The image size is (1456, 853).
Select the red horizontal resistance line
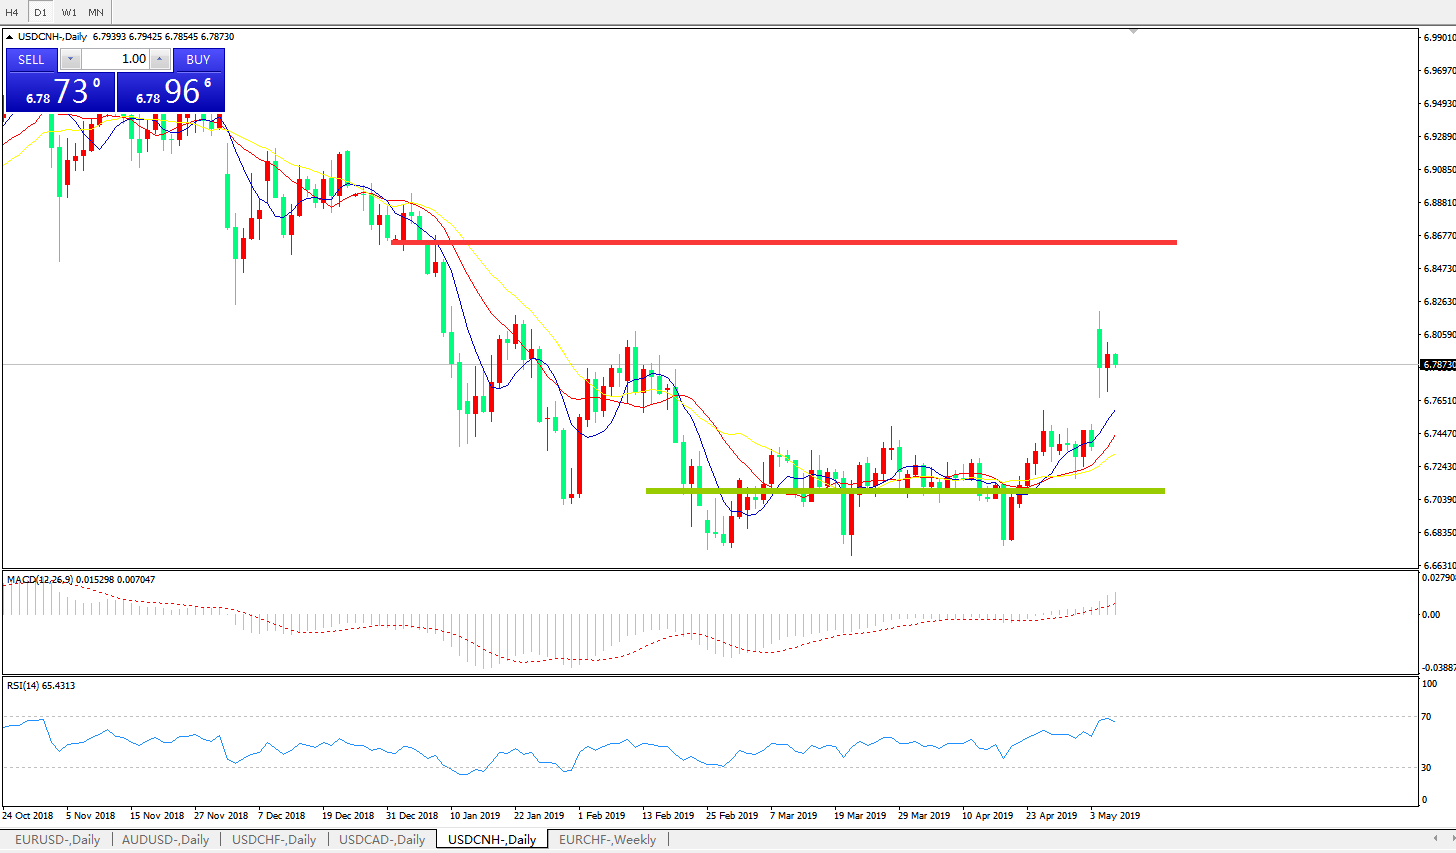(x=784, y=242)
